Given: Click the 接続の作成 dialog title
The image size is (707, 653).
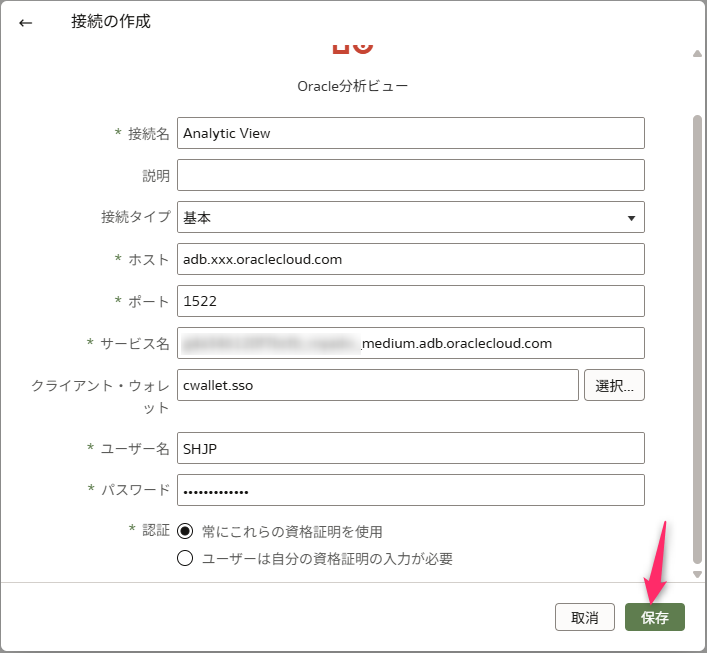Looking at the screenshot, I should coord(110,22).
